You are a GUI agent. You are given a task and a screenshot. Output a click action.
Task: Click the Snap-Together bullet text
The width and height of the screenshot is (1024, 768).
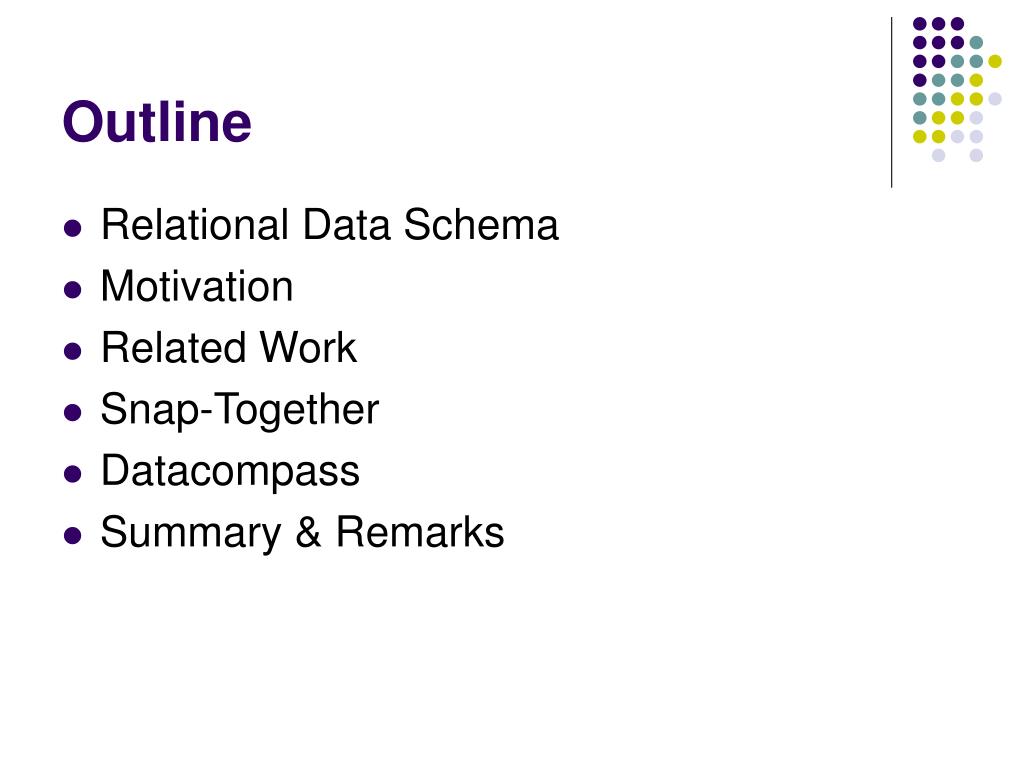click(240, 410)
